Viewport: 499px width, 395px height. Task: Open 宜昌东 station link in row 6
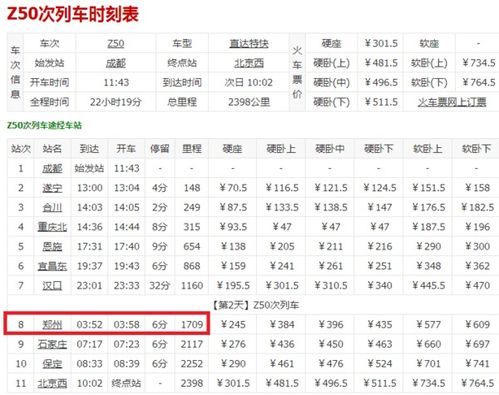click(x=52, y=266)
